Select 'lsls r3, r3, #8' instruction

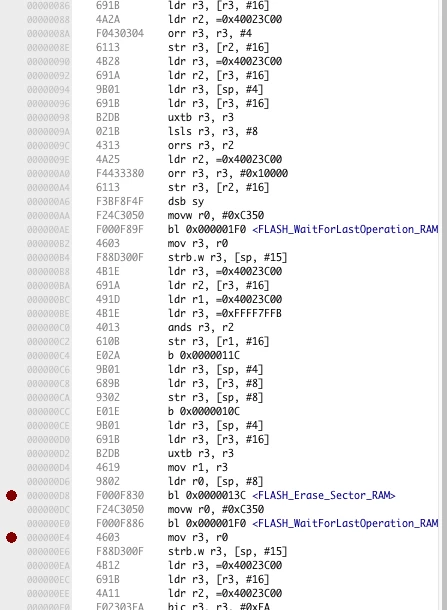click(x=213, y=131)
